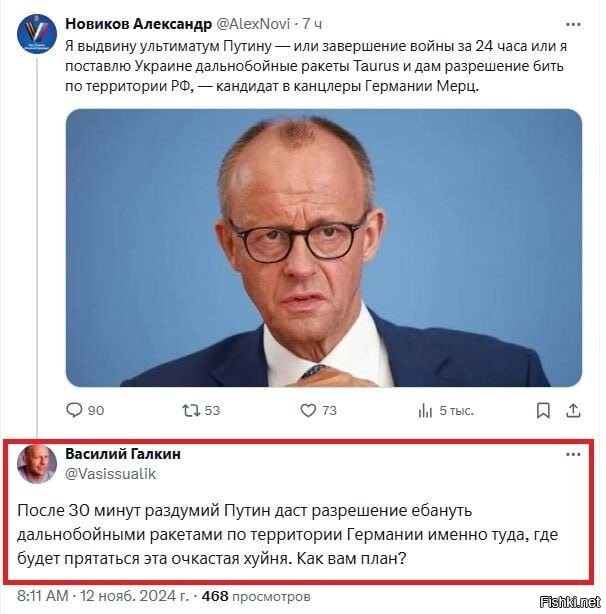This screenshot has width=606, height=614.
Task: Click the Fishki.net watermark
Action: [x=570, y=601]
